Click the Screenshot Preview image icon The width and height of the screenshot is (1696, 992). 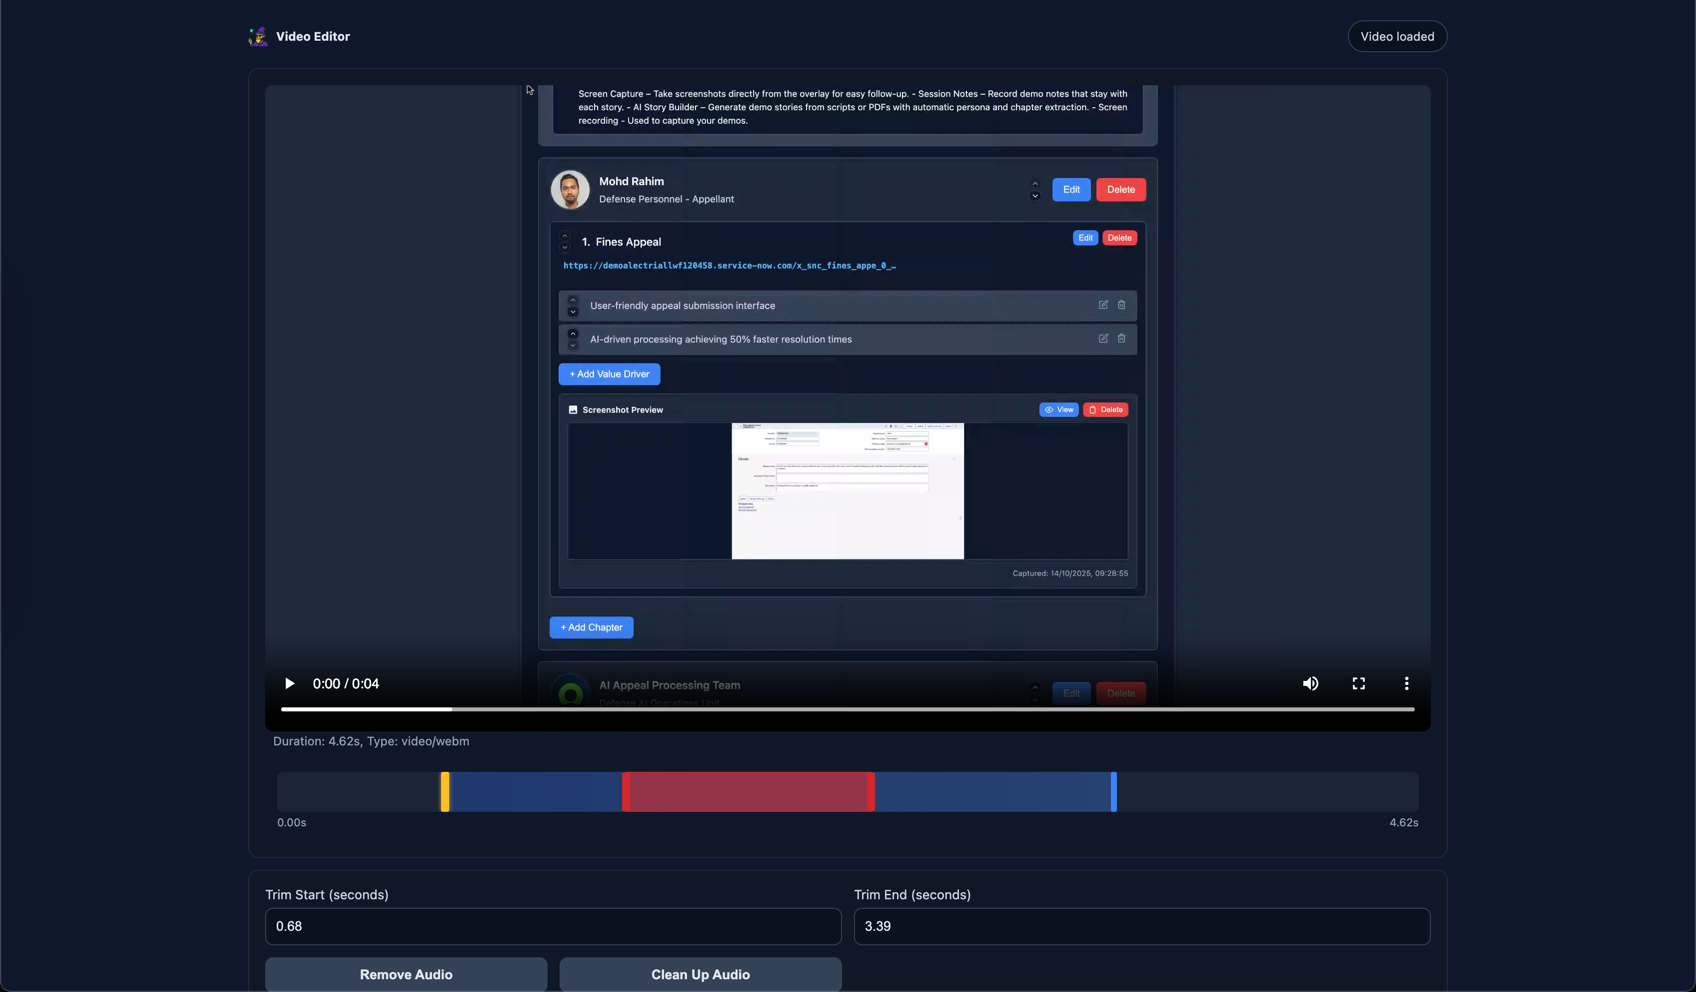pos(572,409)
